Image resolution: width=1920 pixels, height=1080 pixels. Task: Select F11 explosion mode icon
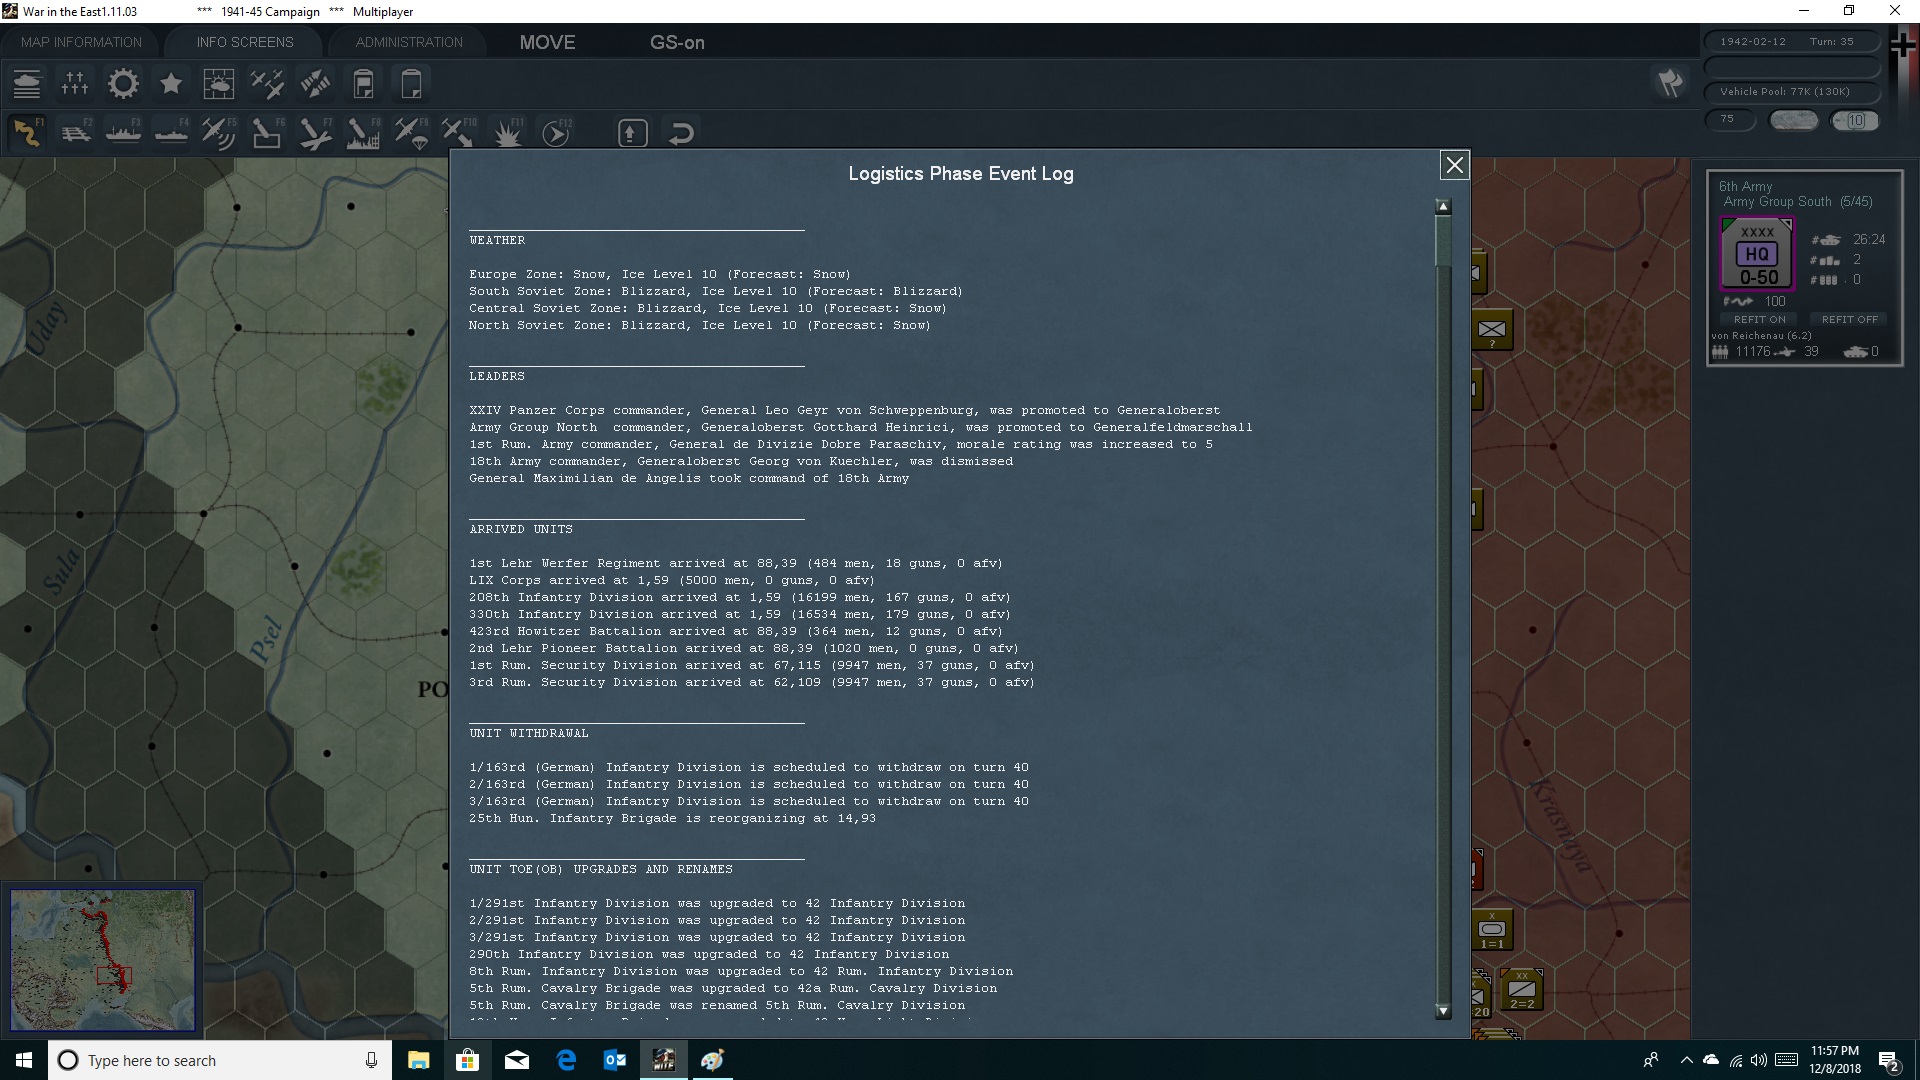point(507,133)
